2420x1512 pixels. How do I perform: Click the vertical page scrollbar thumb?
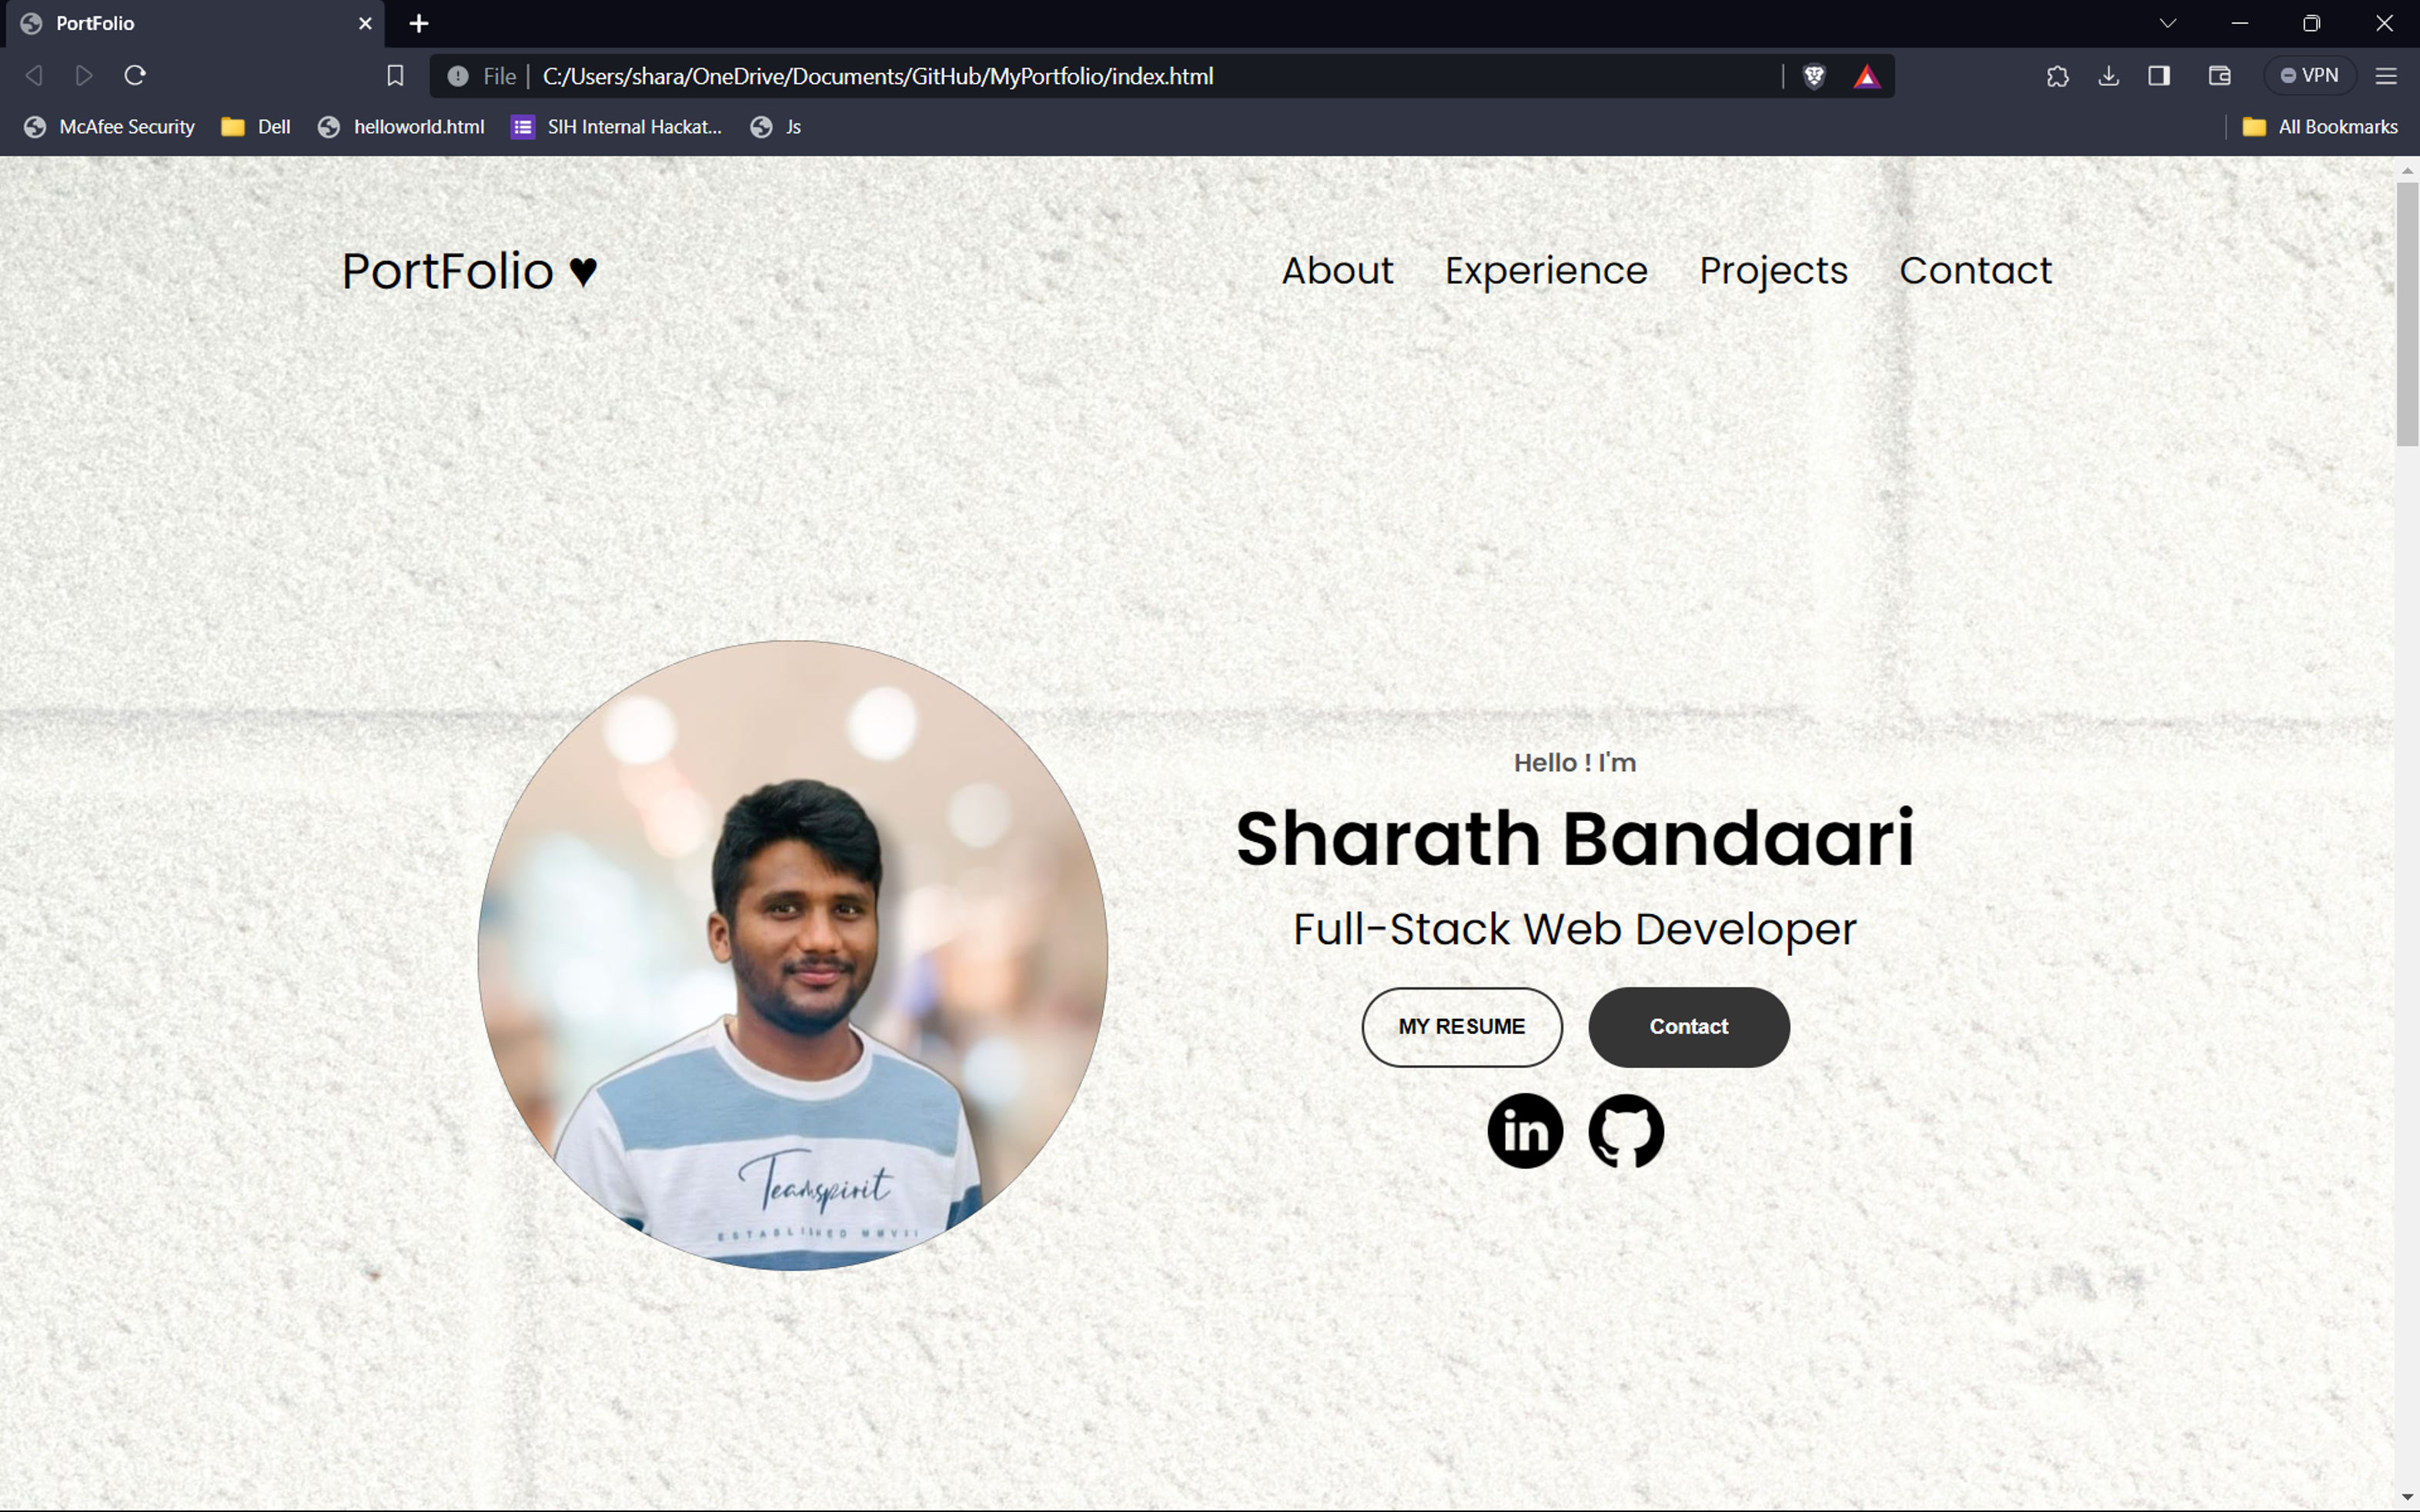[x=2407, y=313]
